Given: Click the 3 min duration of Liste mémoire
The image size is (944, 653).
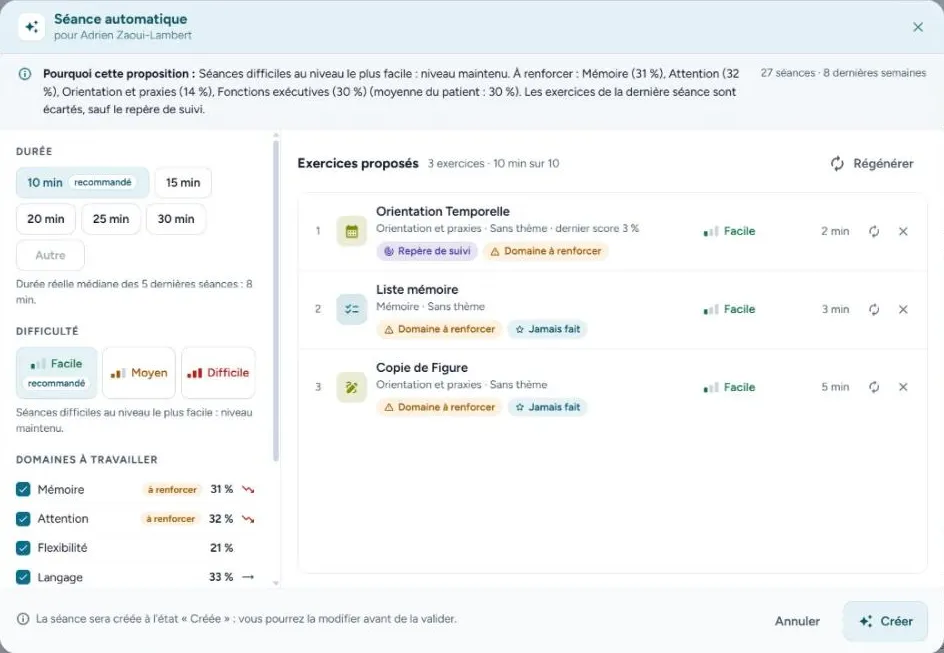Looking at the screenshot, I should pos(835,309).
